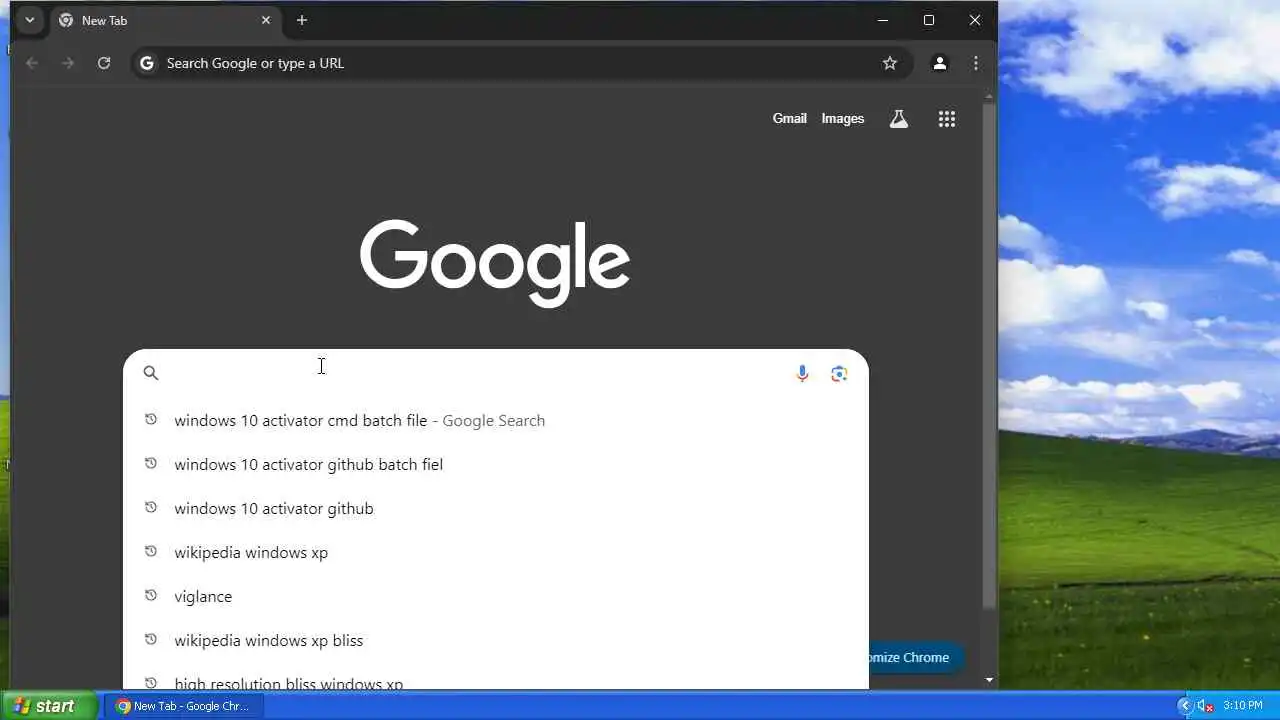Image resolution: width=1280 pixels, height=720 pixels.
Task: Bookmark this tab with the star icon
Action: (890, 63)
